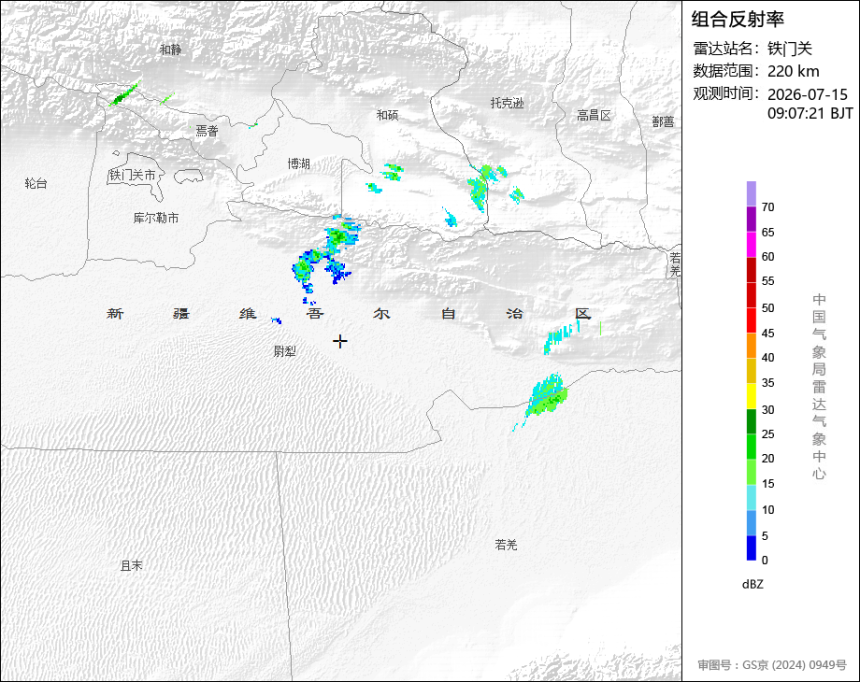The height and width of the screenshot is (682, 860).
Task: Click the 且末 county label
Action: tap(132, 565)
